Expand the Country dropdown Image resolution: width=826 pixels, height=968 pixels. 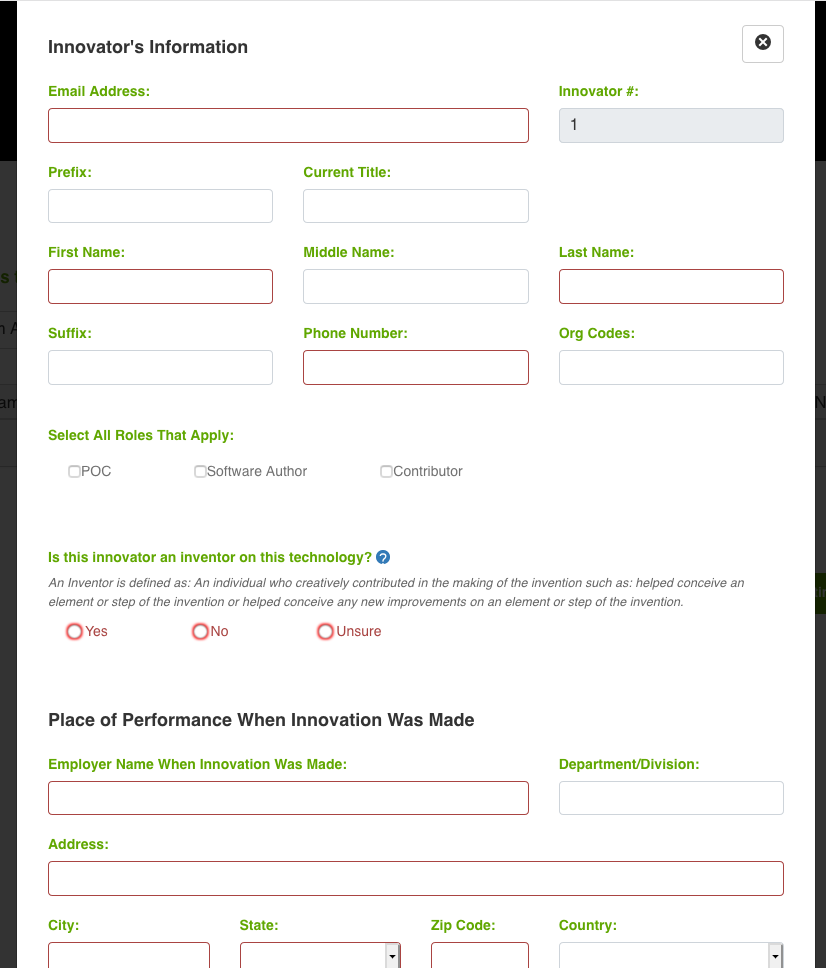(x=670, y=956)
